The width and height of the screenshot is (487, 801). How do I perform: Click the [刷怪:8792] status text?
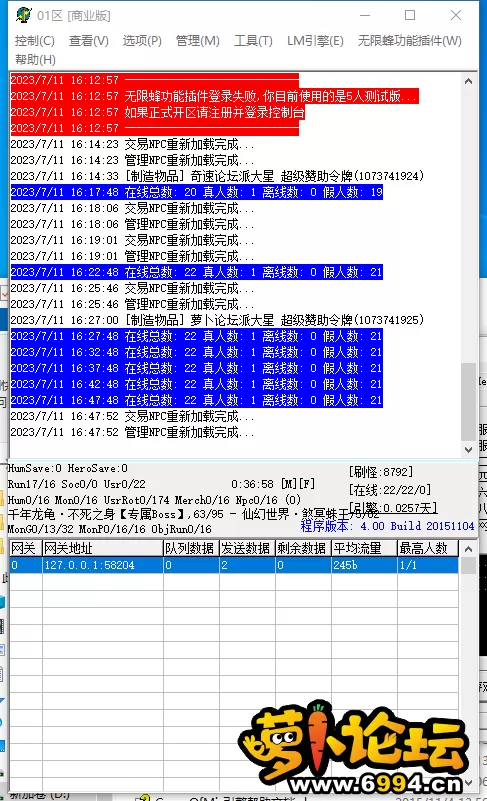click(381, 472)
